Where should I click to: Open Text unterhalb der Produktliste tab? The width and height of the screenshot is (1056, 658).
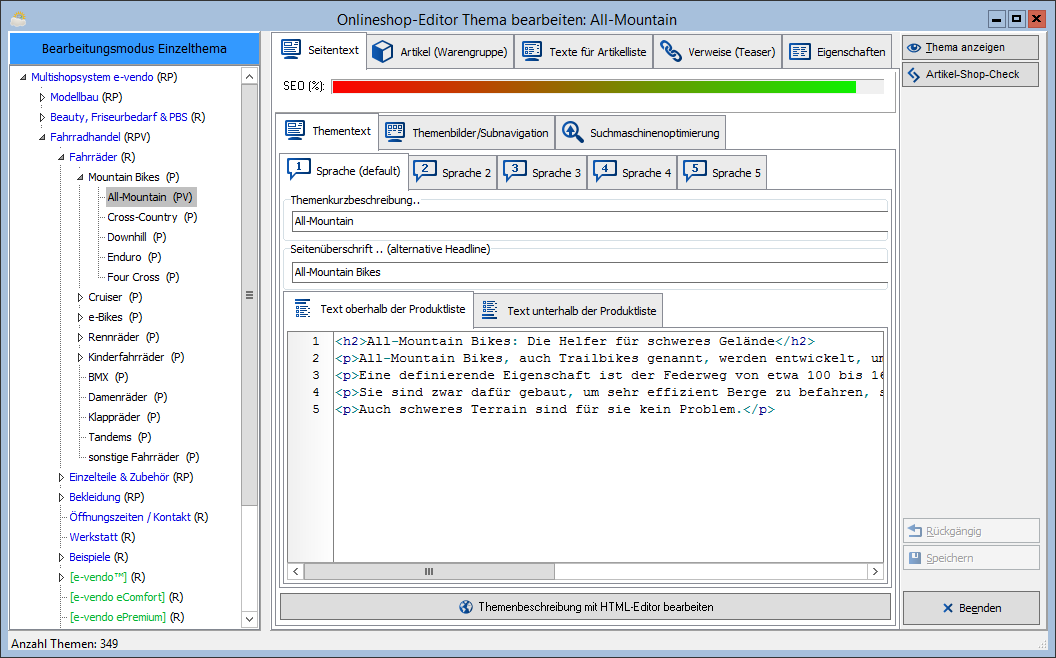point(568,310)
